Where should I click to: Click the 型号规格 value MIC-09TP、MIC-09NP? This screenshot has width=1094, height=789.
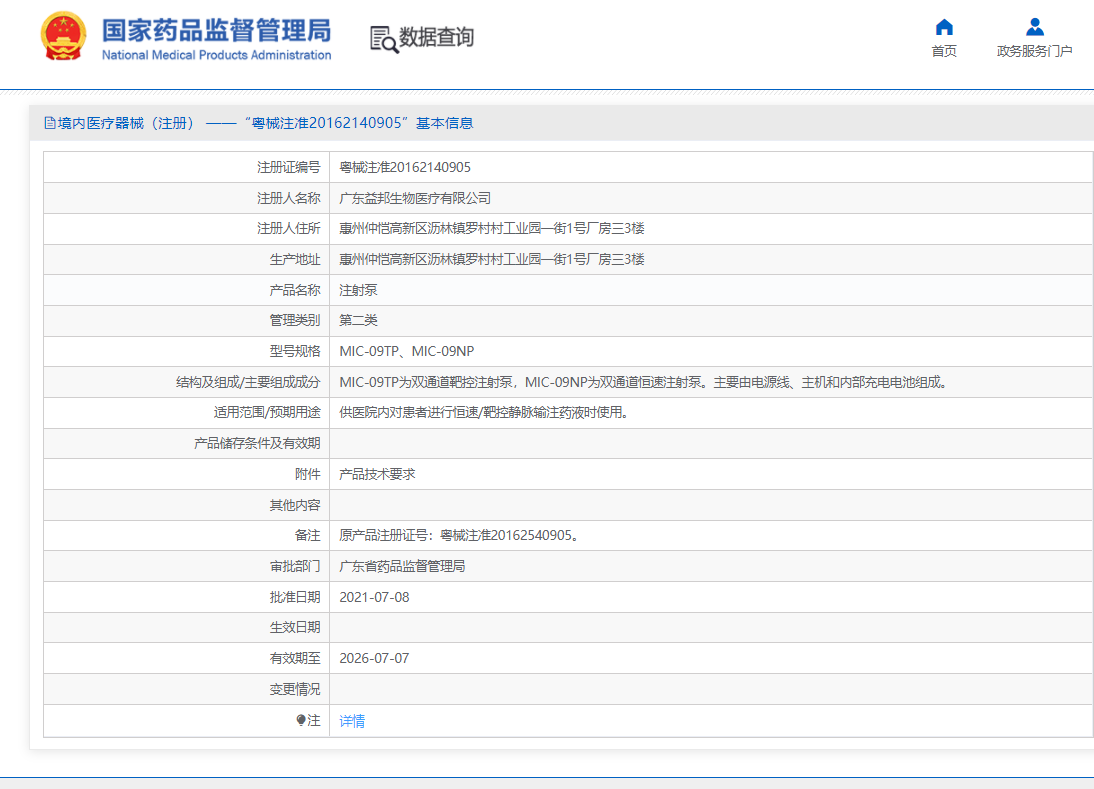click(416, 350)
